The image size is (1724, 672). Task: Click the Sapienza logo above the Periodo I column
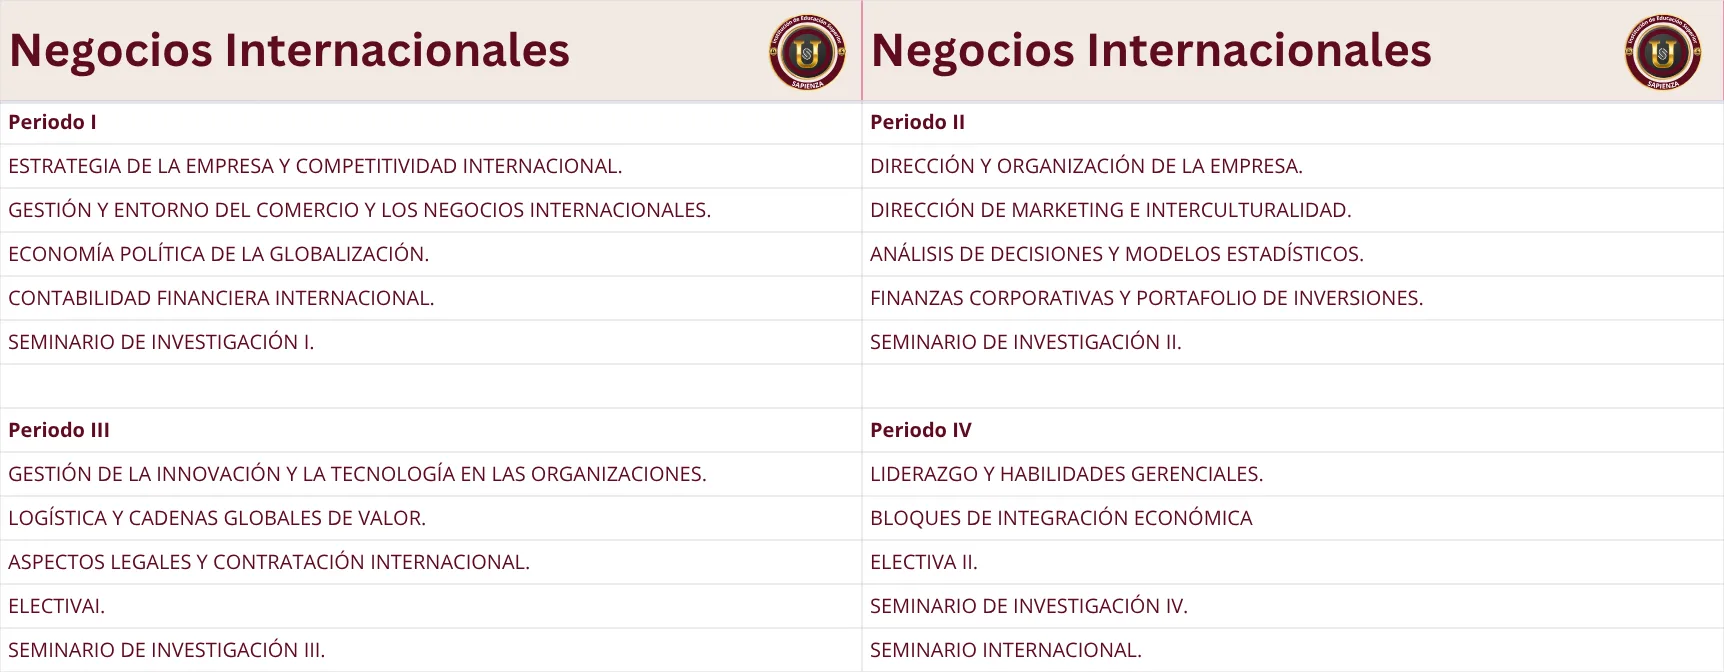pyautogui.click(x=807, y=52)
